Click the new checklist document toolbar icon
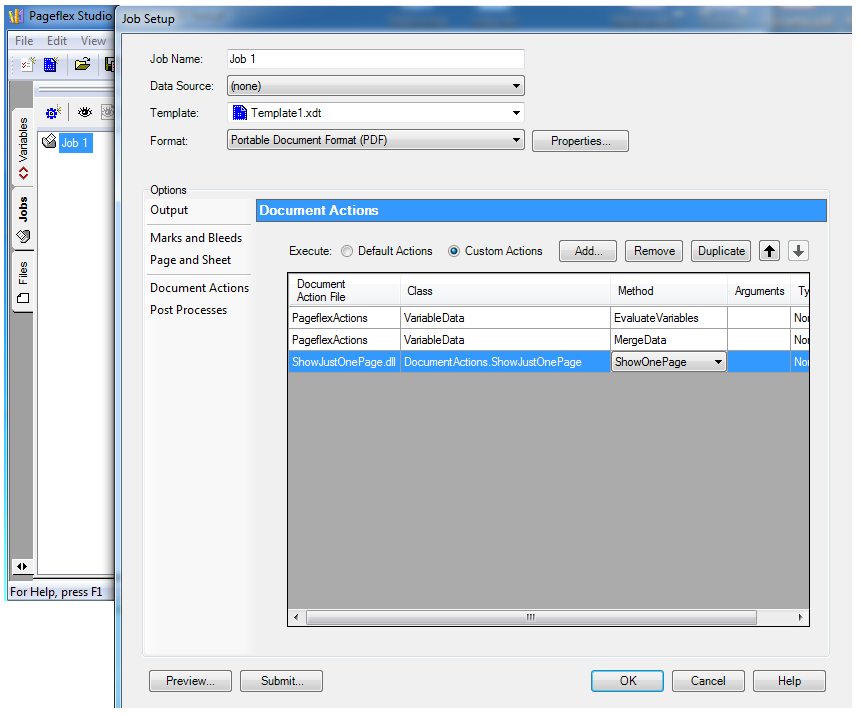Image resolution: width=861 pixels, height=715 pixels. (x=28, y=65)
